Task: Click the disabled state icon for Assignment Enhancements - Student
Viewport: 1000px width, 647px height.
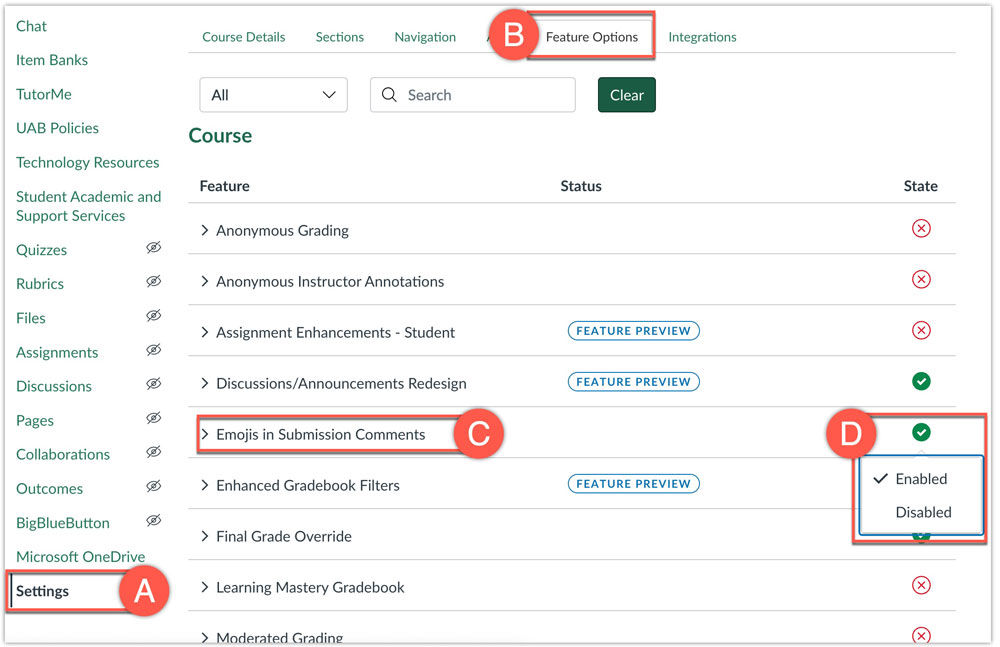Action: pyautogui.click(x=921, y=331)
